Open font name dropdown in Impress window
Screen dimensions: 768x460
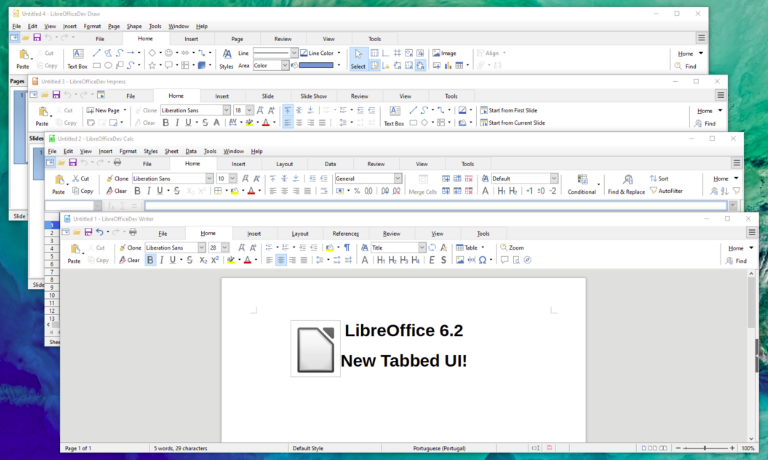[226, 110]
